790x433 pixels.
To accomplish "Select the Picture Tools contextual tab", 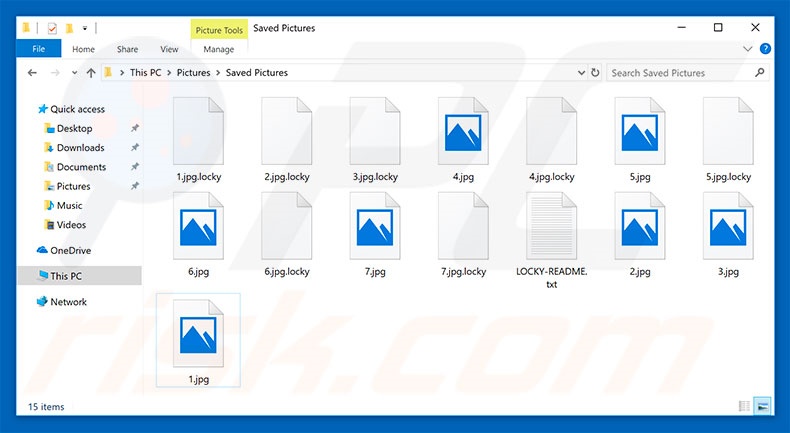I will pyautogui.click(x=219, y=30).
